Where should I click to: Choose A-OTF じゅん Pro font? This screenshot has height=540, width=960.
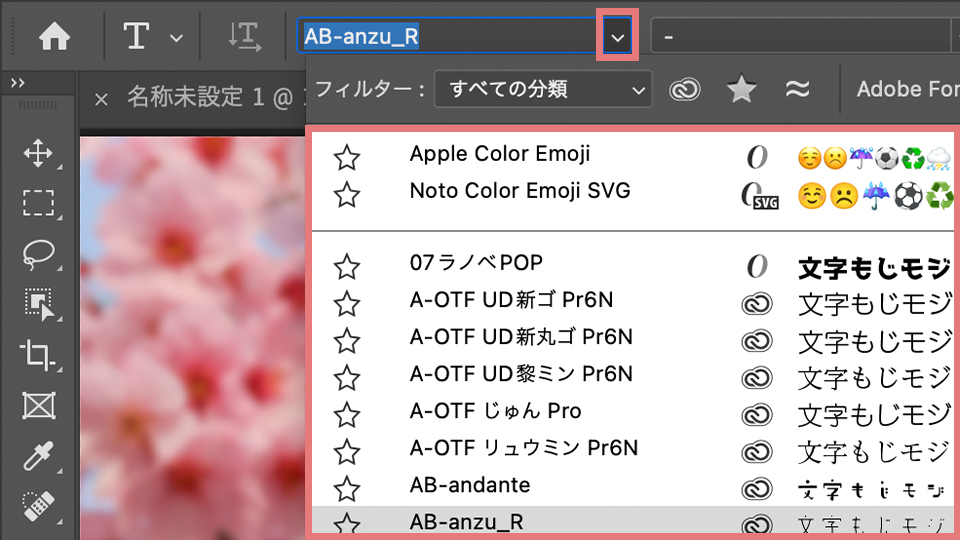click(495, 411)
